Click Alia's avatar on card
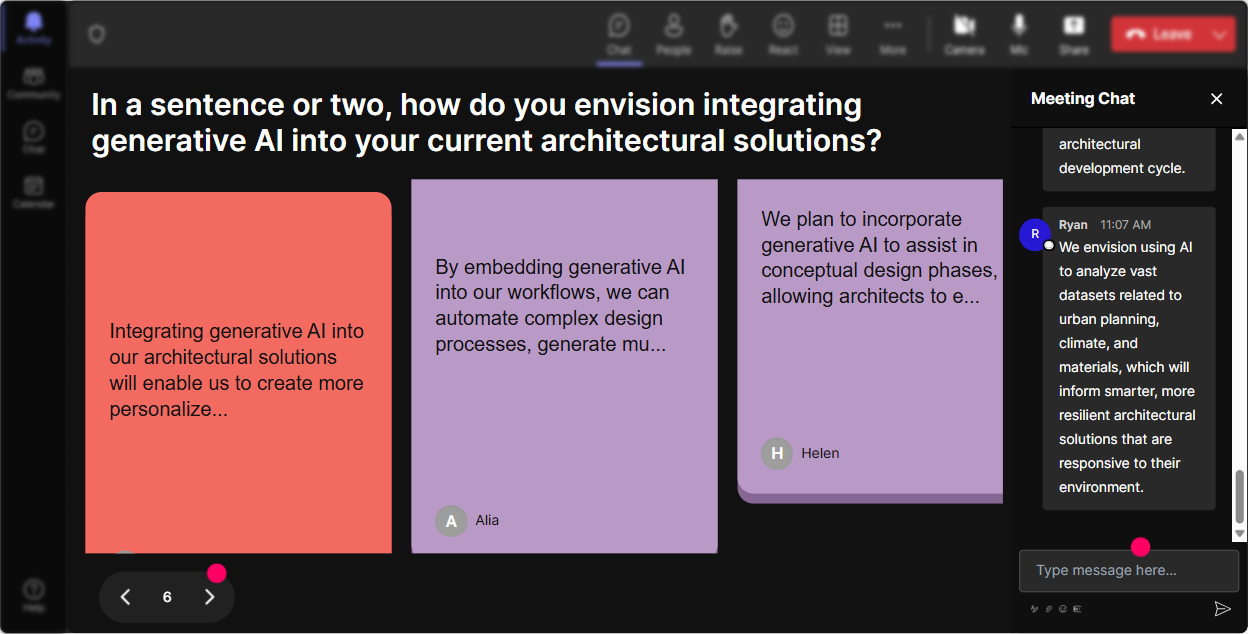Viewport: 1248px width, 634px height. pos(451,521)
